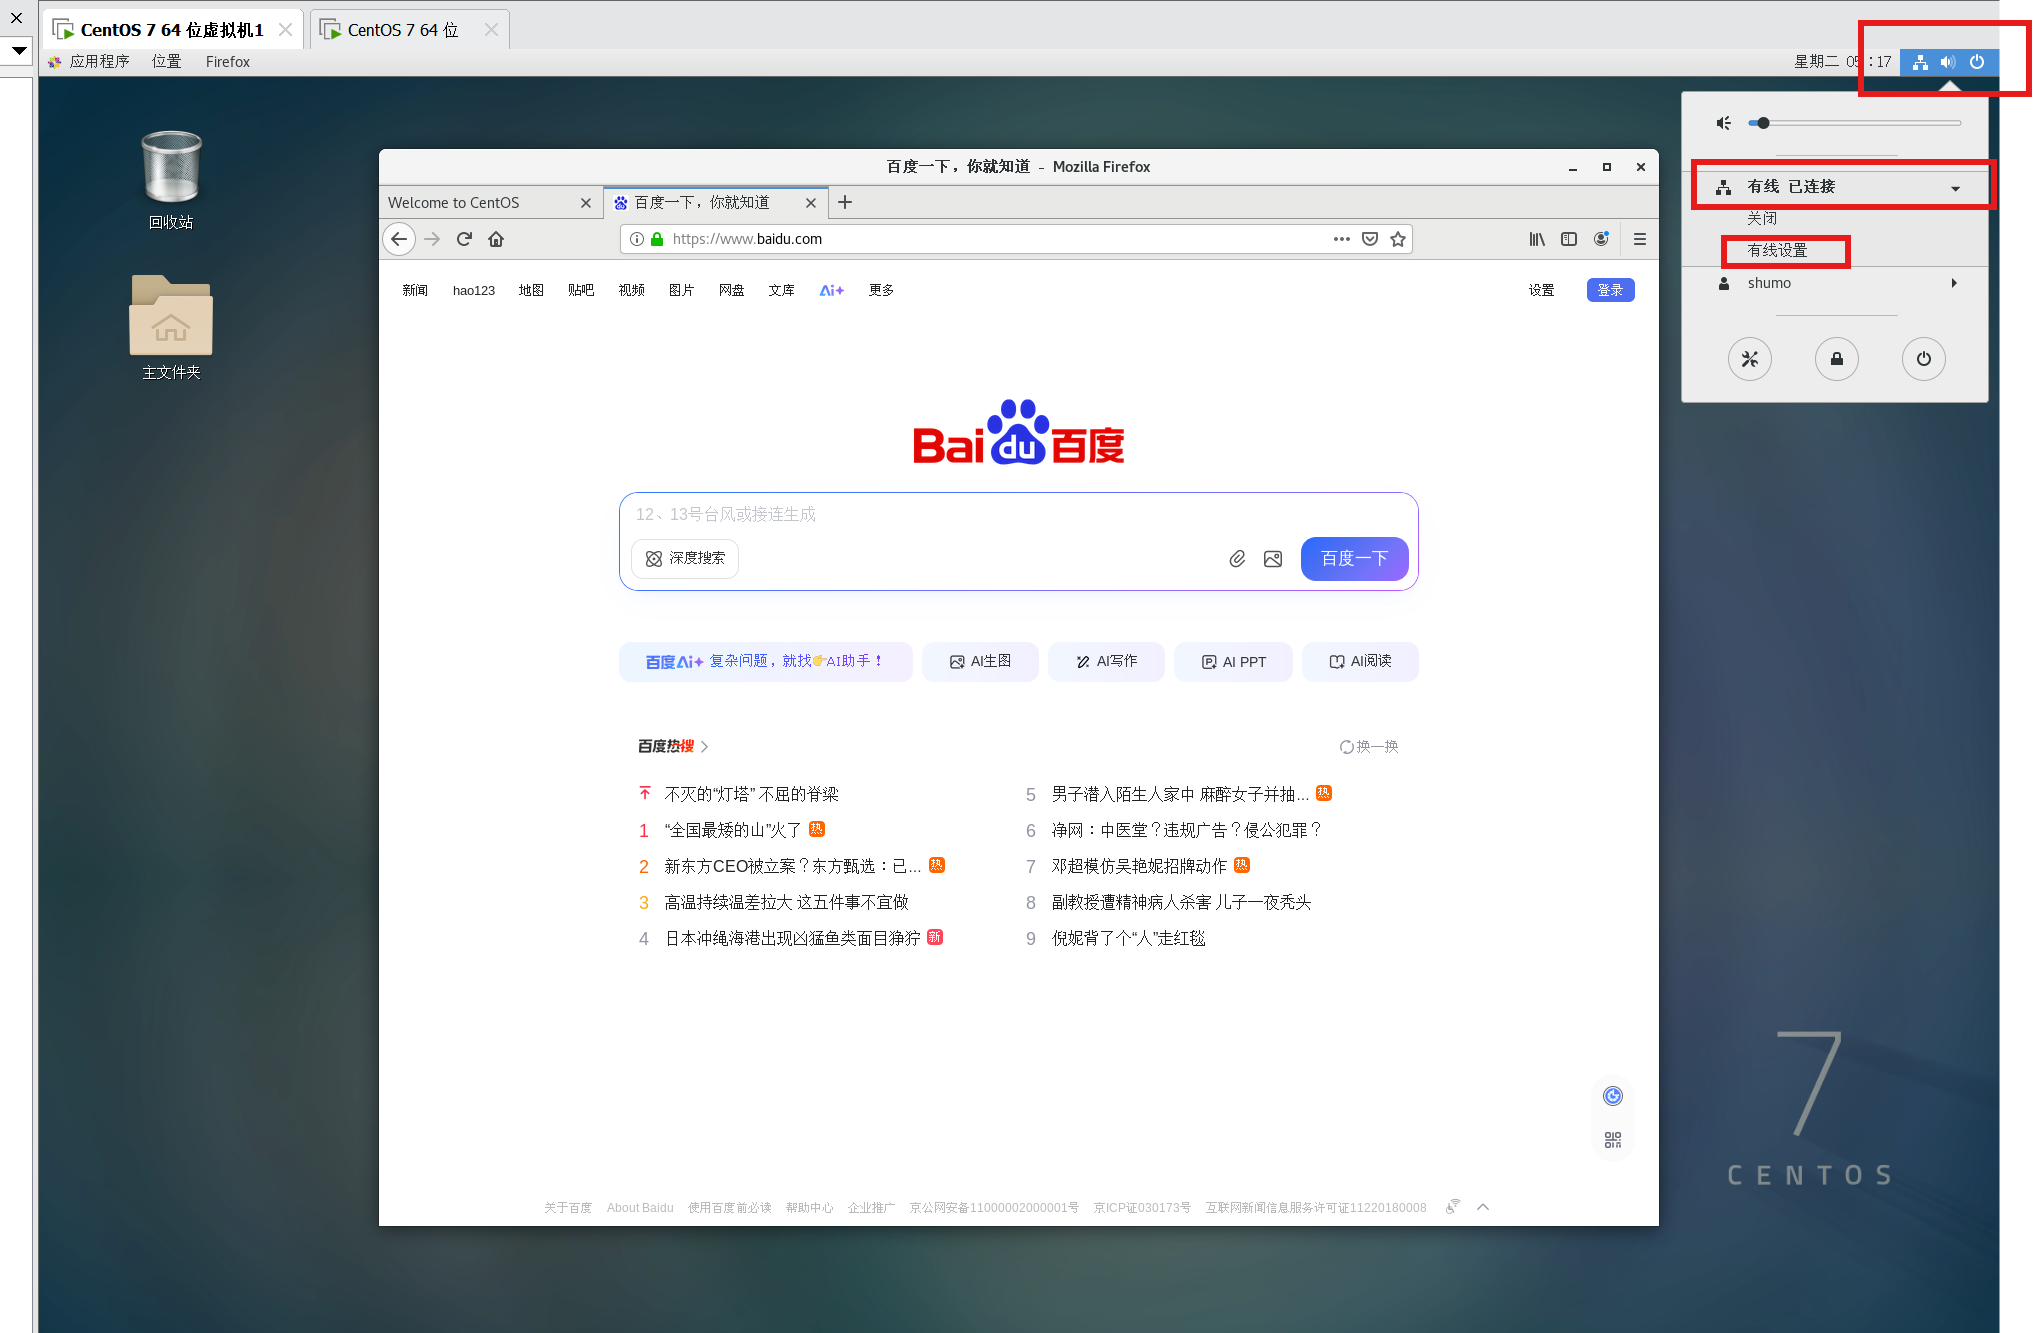Refresh hot searches with 换一换
Image resolution: width=2033 pixels, height=1333 pixels.
click(1369, 747)
